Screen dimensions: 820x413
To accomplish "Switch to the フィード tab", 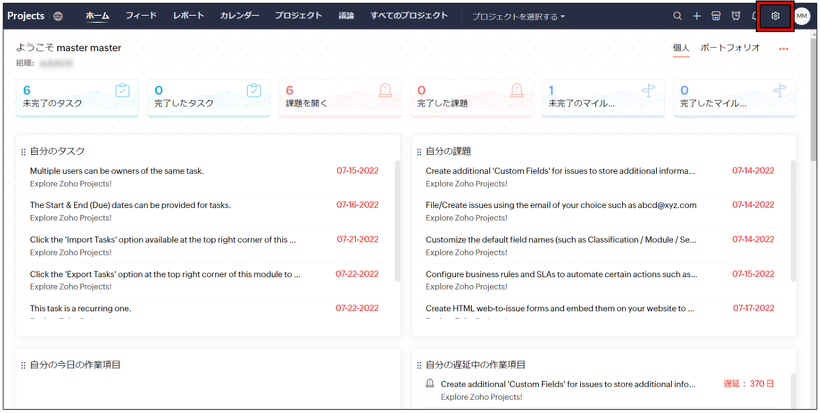I will [141, 16].
